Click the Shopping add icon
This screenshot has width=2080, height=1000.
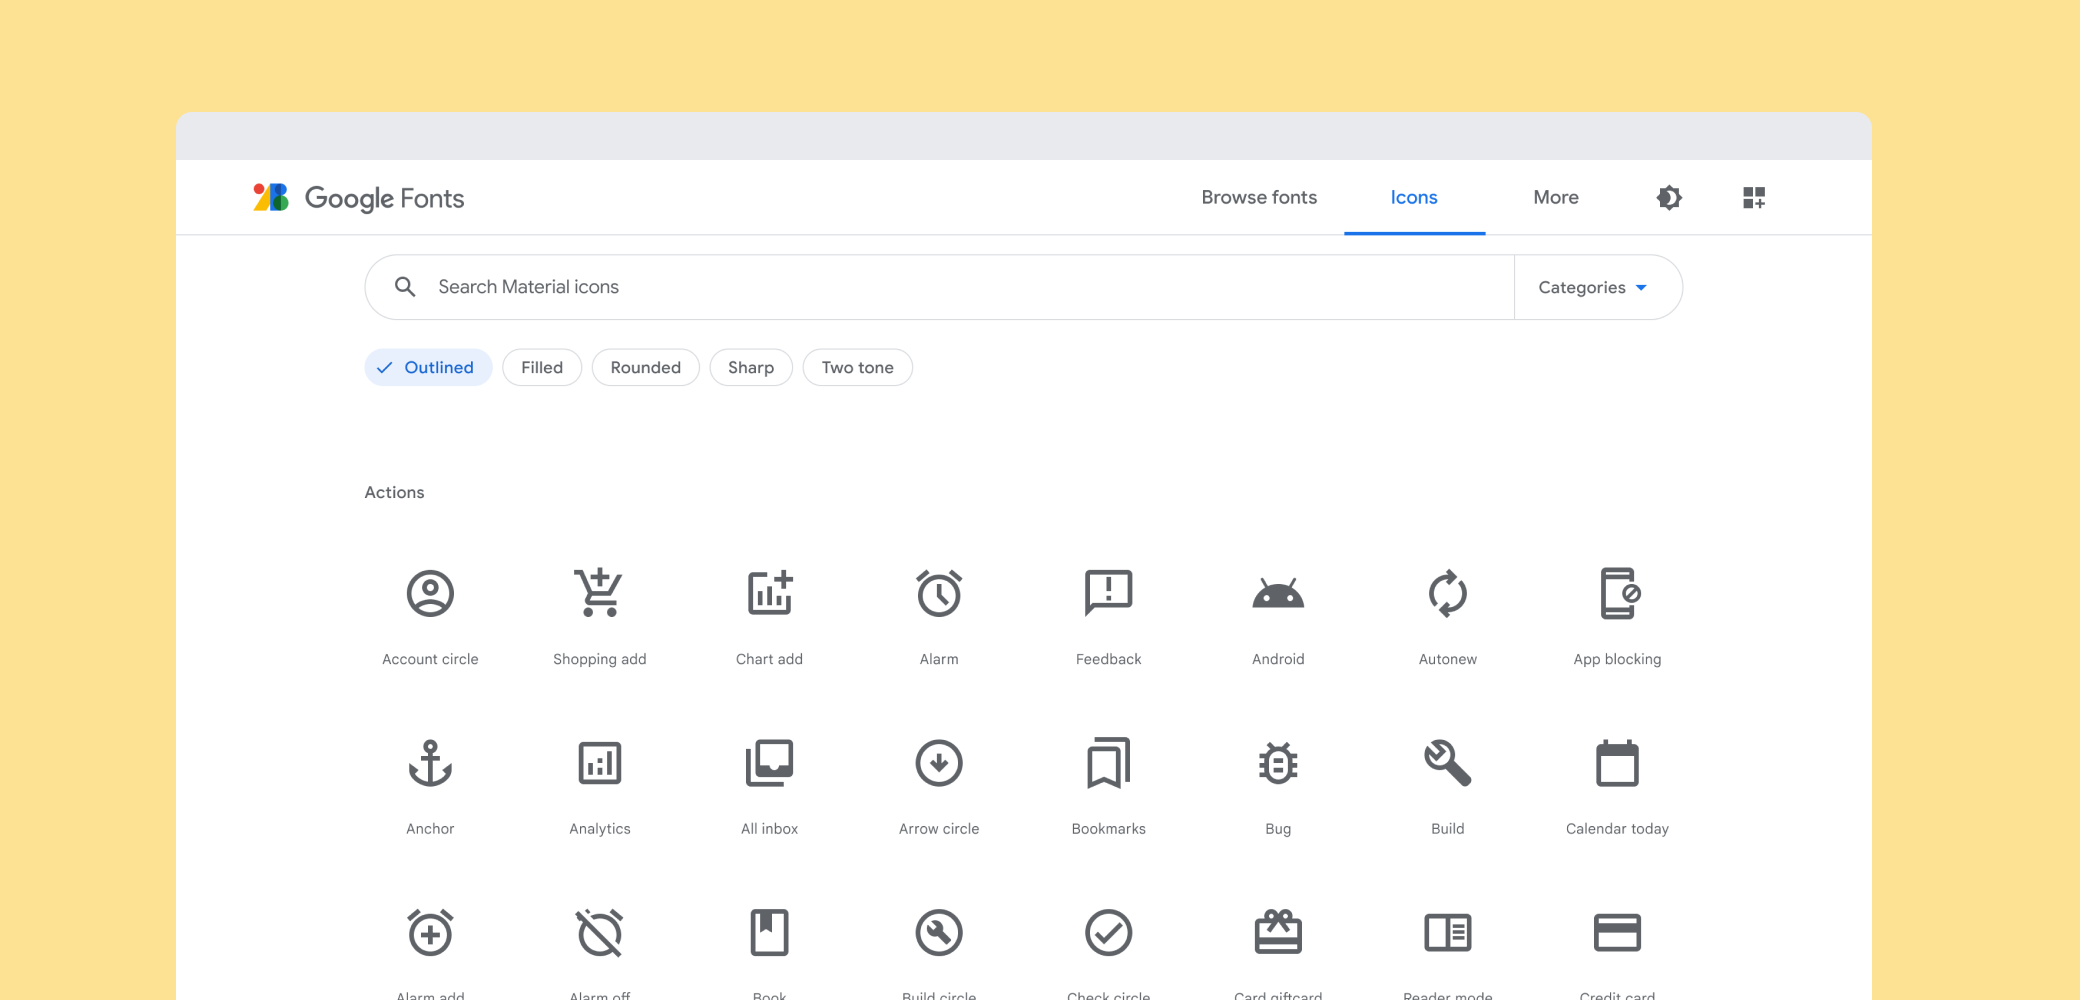click(x=599, y=593)
